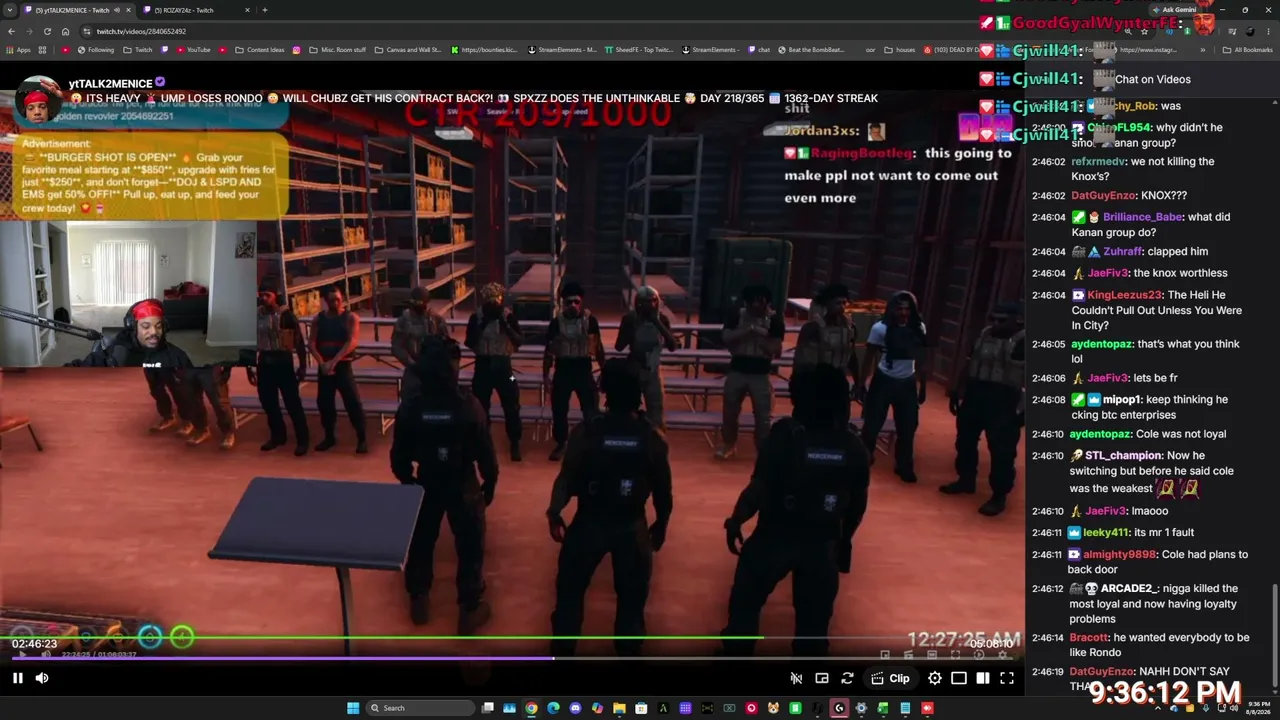The width and height of the screenshot is (1280, 720).
Task: Reload the current Twitch page
Action: pyautogui.click(x=47, y=31)
